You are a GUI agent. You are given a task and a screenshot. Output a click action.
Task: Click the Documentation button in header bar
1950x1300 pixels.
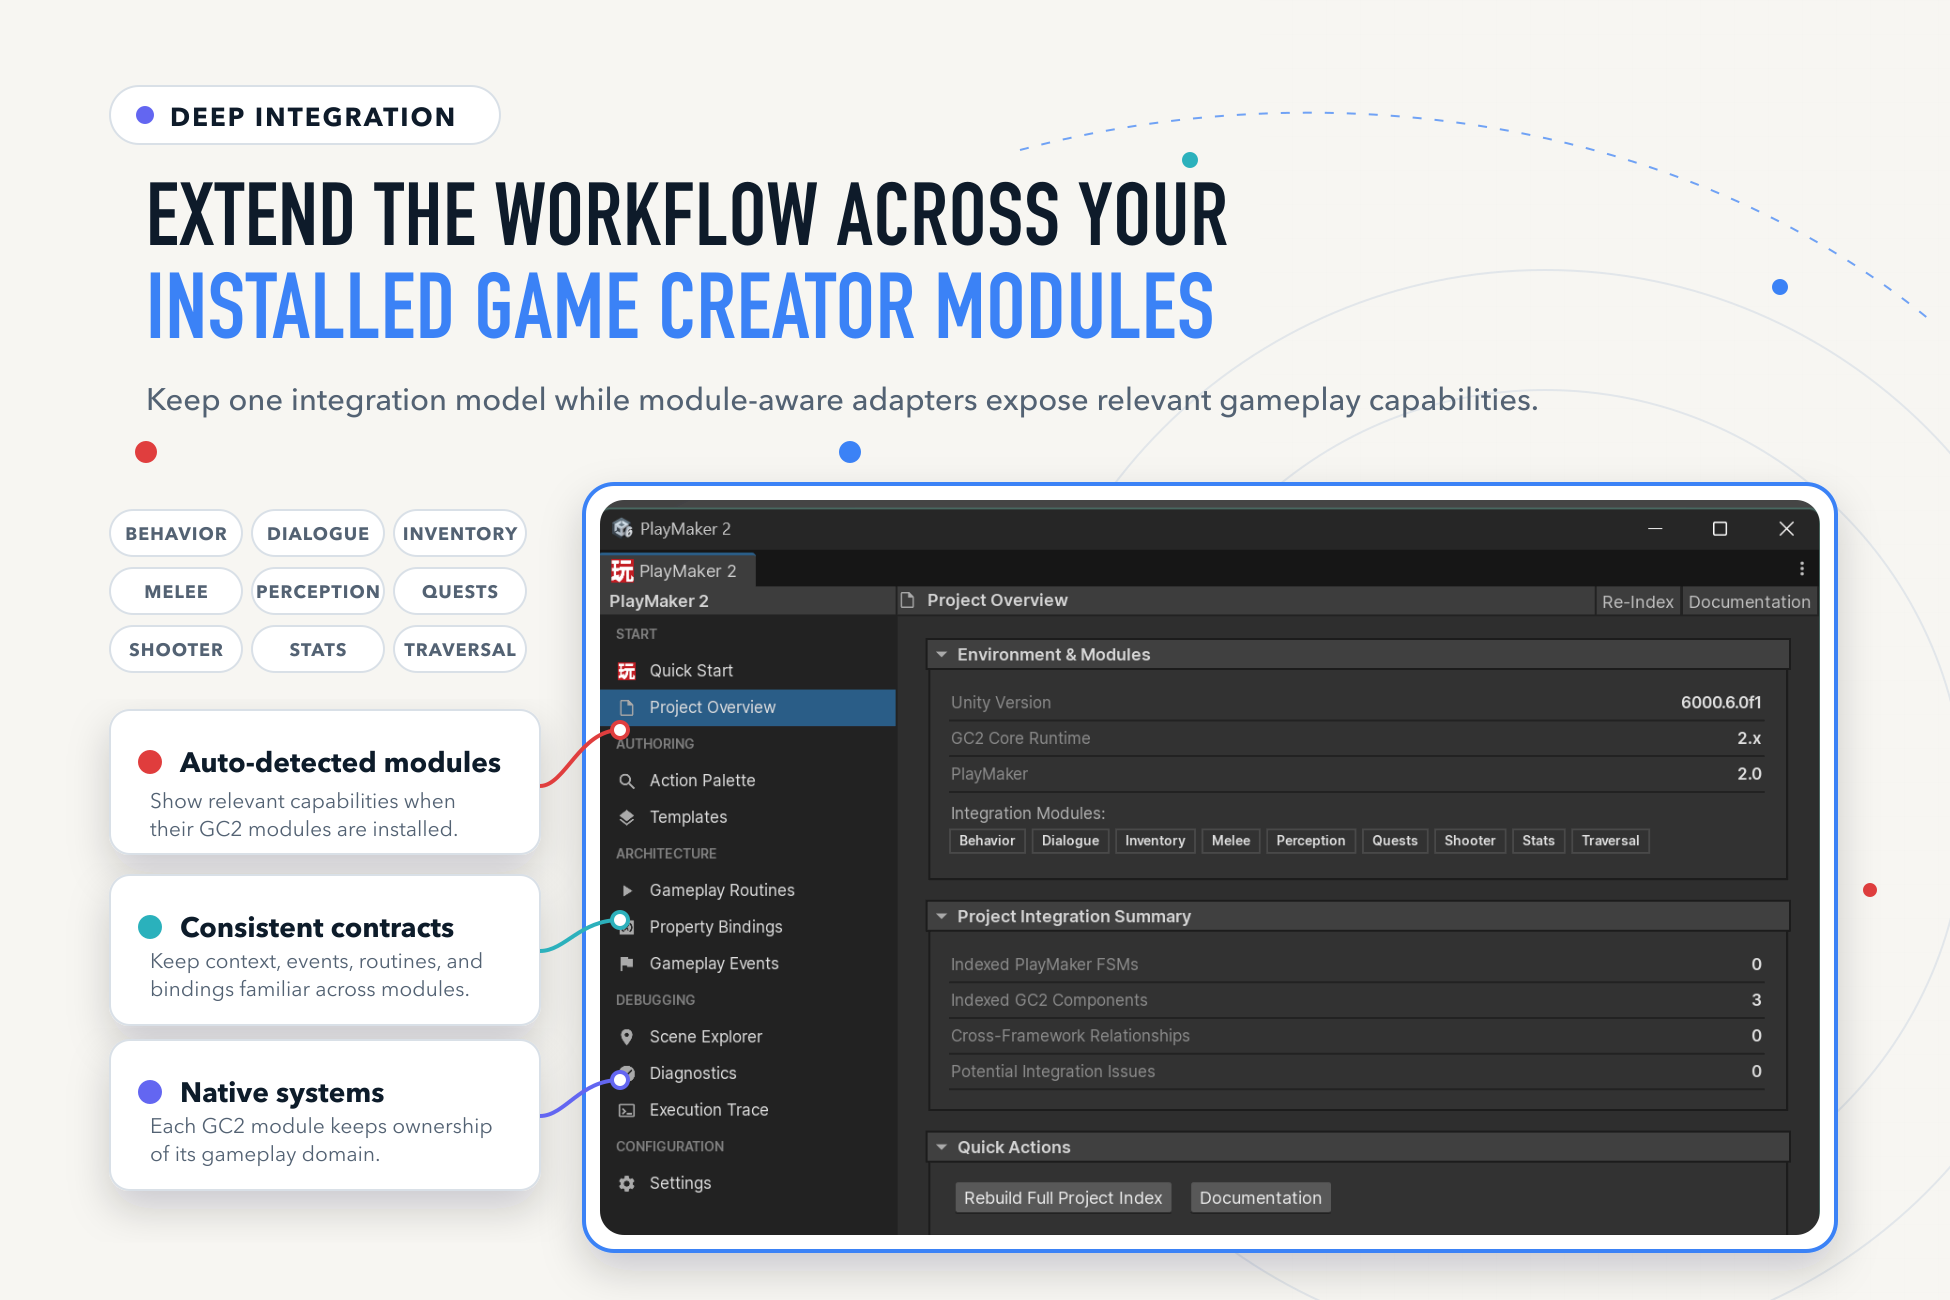[x=1749, y=602]
